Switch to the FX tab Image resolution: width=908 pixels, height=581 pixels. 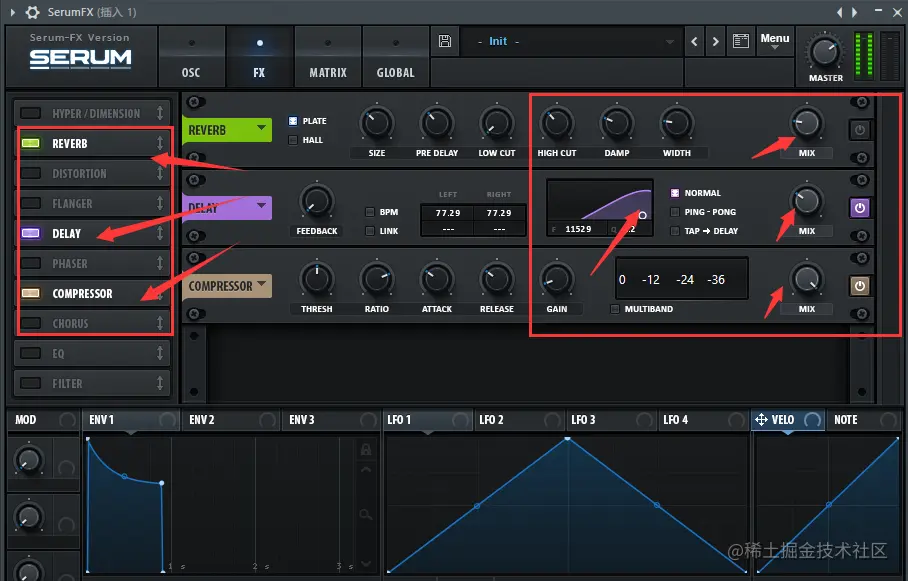(259, 58)
